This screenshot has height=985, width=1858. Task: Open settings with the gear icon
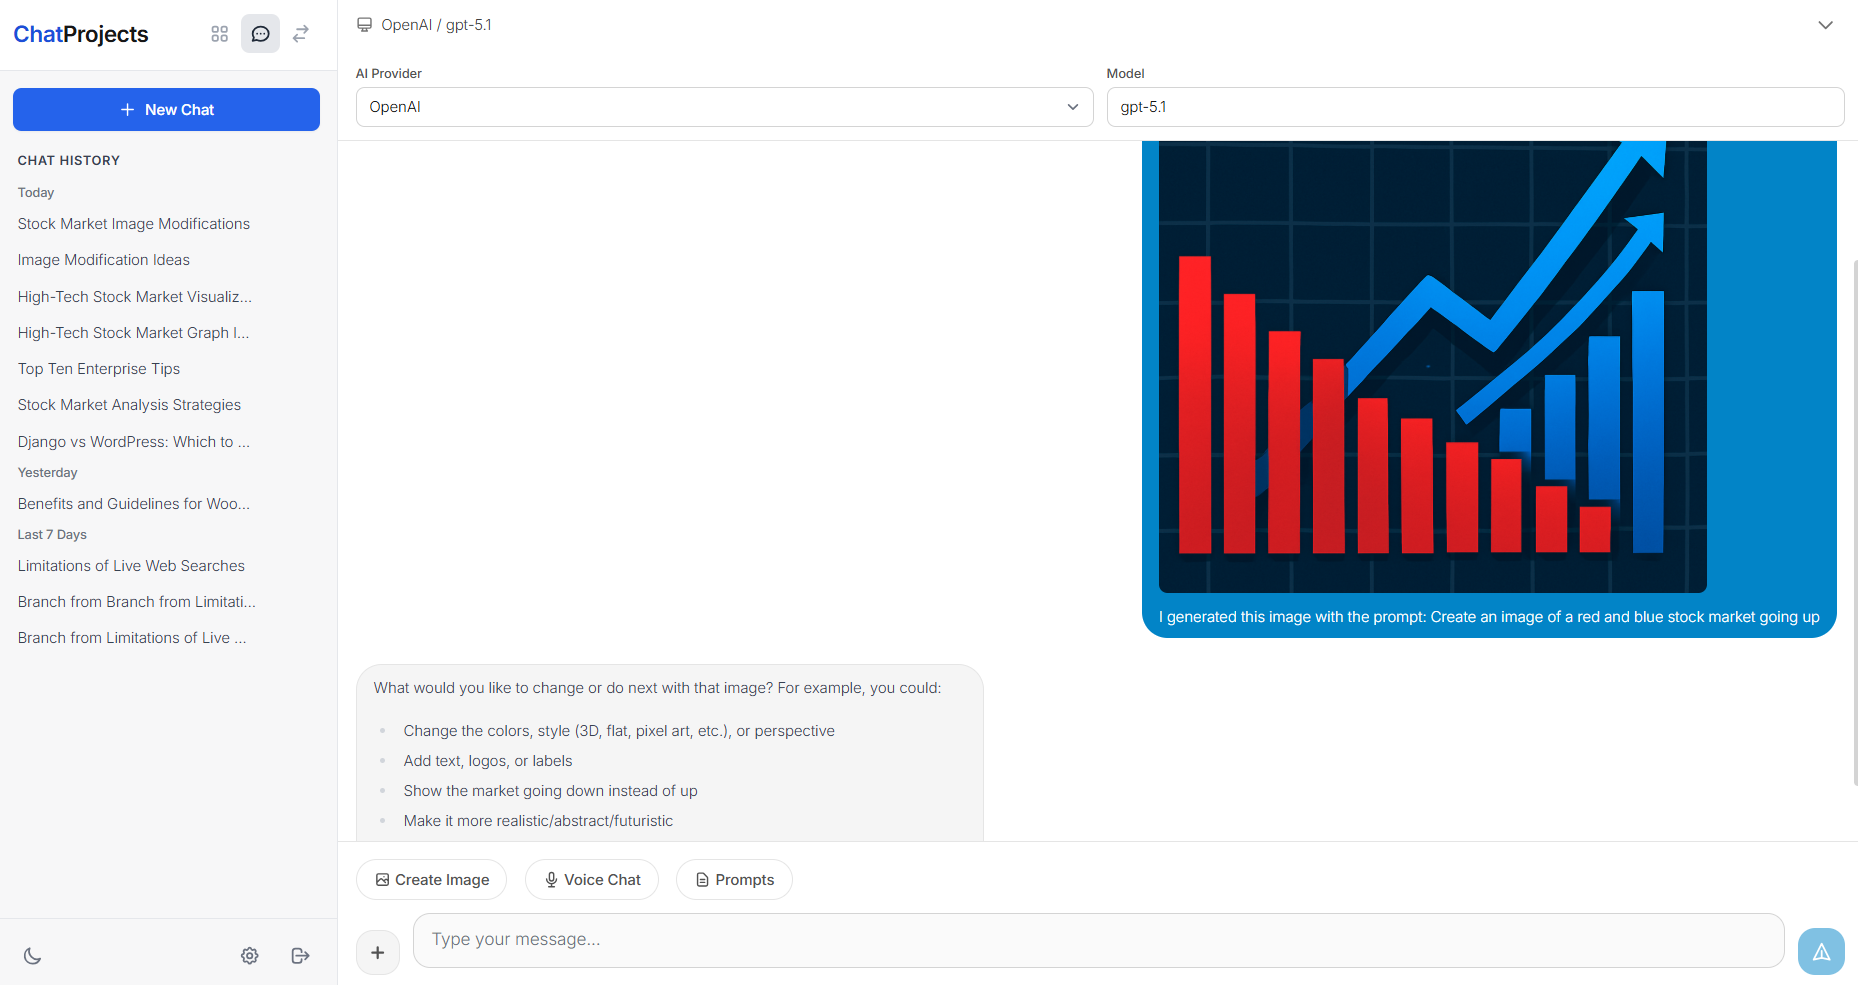pyautogui.click(x=249, y=955)
